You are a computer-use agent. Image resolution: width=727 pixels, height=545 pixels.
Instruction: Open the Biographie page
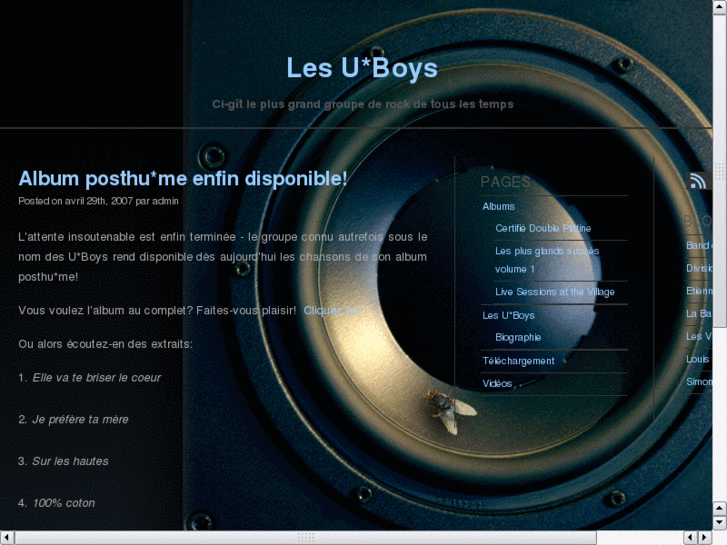(x=518, y=337)
